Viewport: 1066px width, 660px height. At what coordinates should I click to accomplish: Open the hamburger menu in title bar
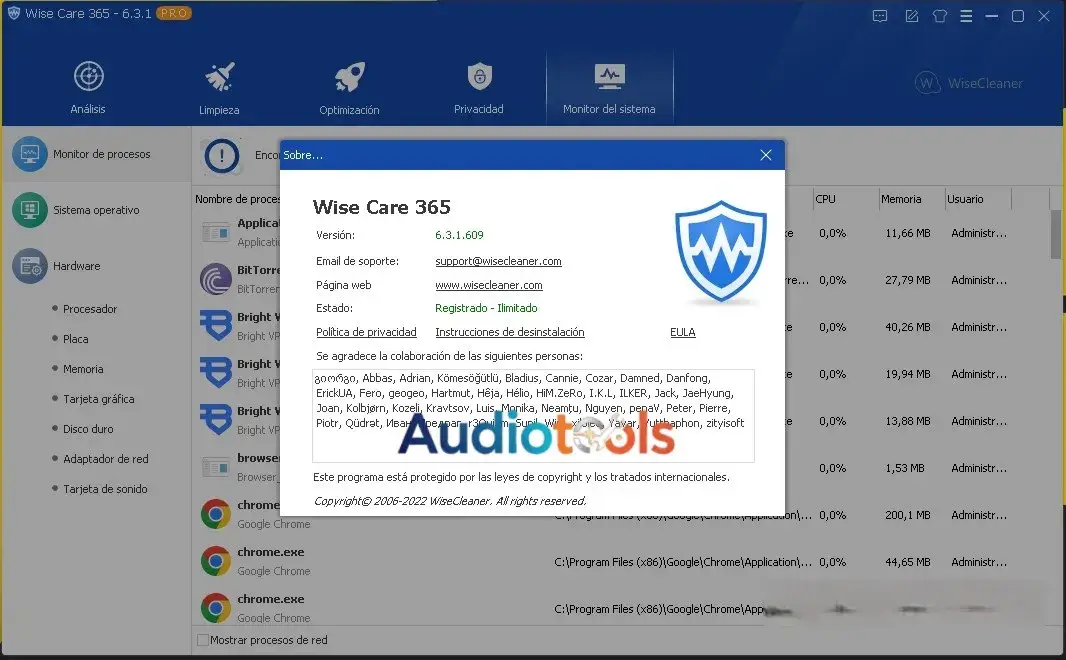coord(966,16)
